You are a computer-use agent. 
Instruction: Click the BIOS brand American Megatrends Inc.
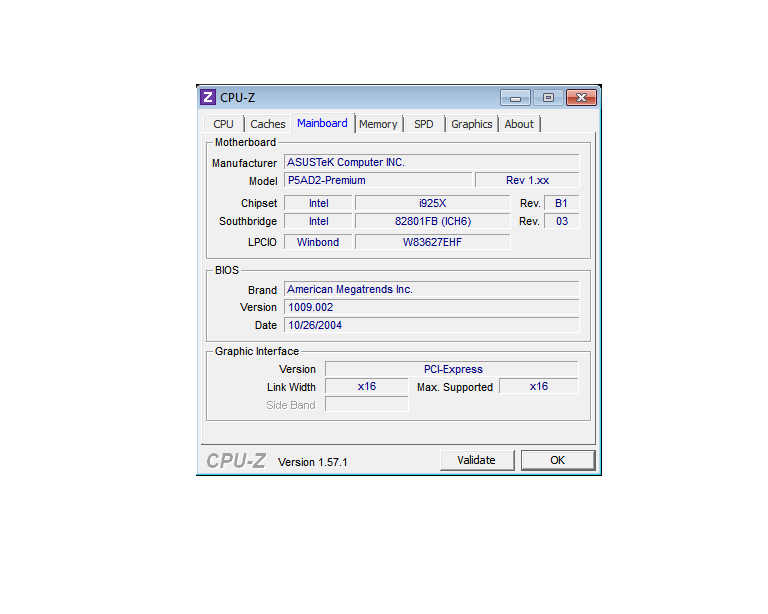pos(432,289)
